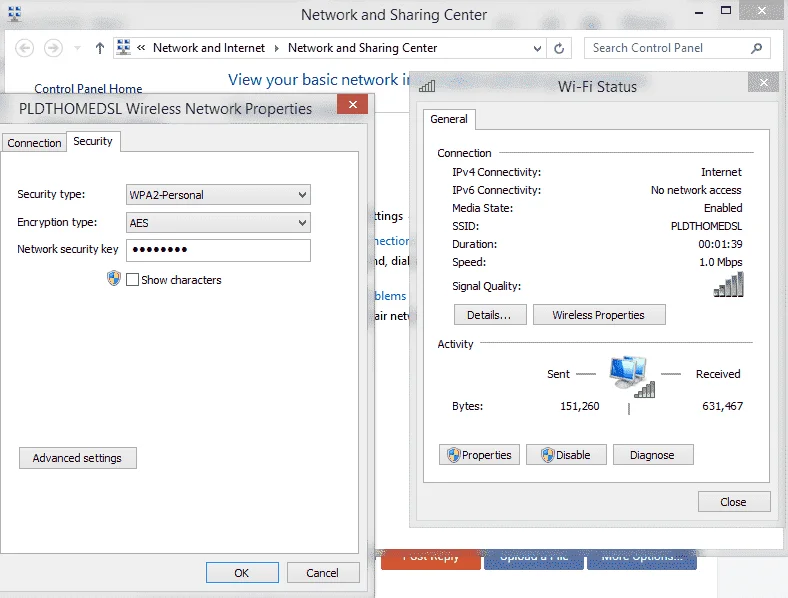Enable the Show characters checkbox
Screen dimensions: 788x598
(132, 280)
